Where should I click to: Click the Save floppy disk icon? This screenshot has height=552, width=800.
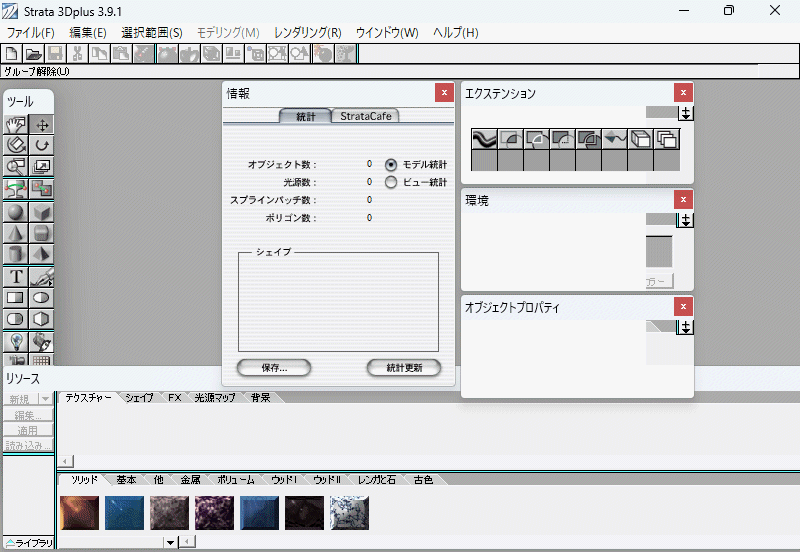55,54
